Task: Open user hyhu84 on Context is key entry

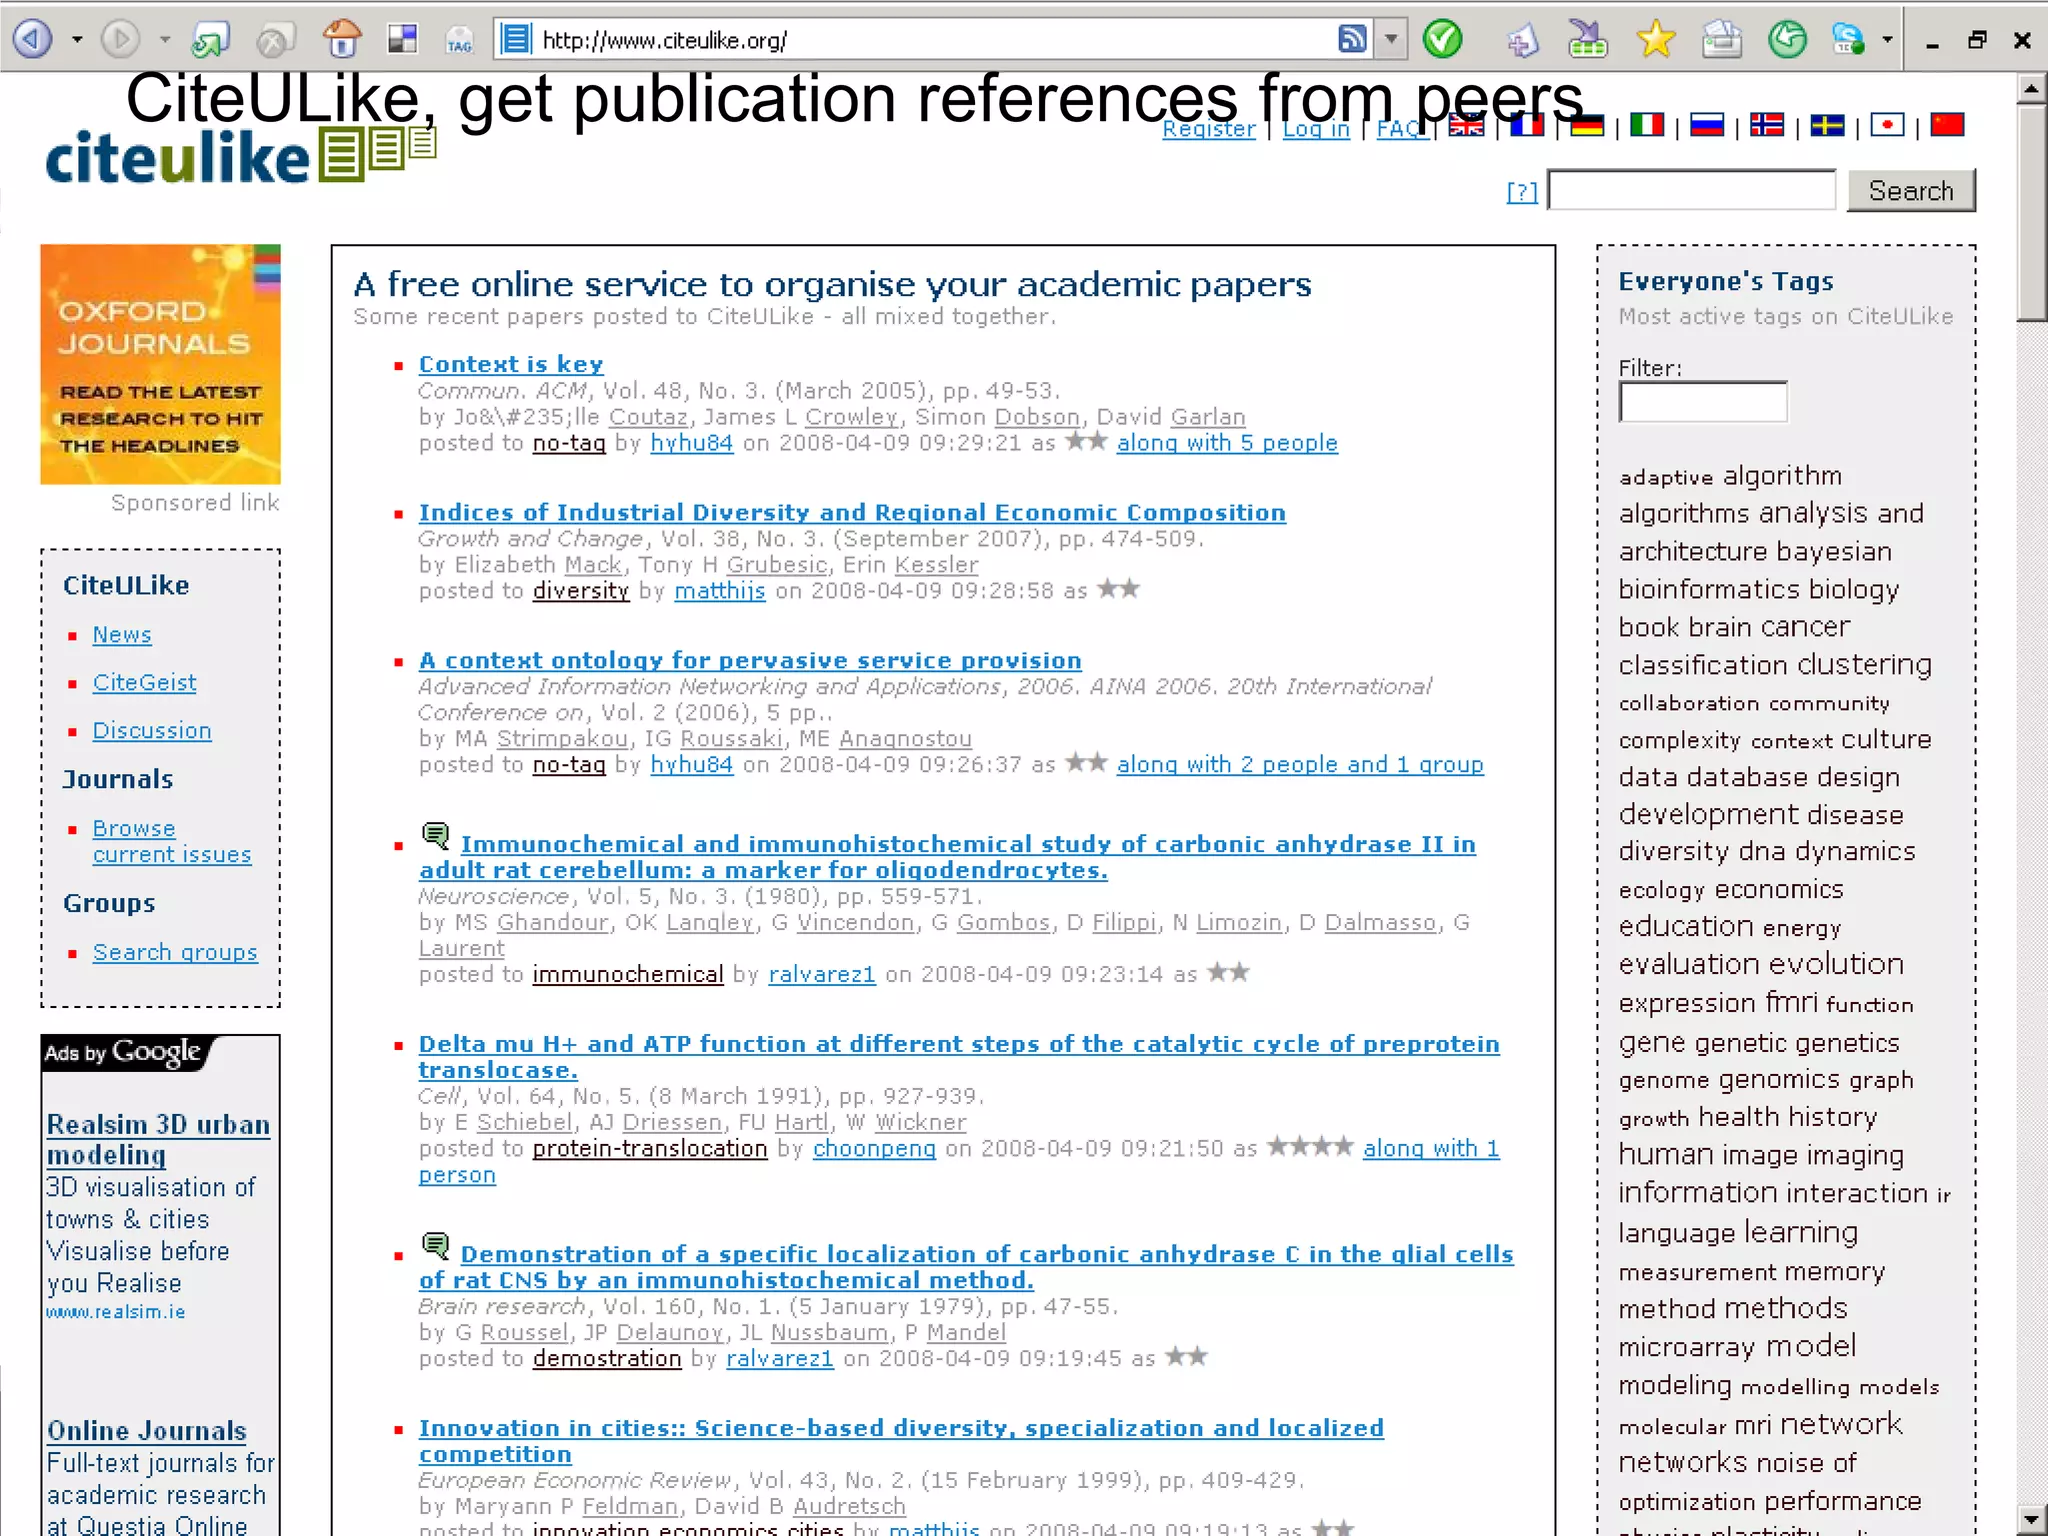Action: (x=692, y=443)
